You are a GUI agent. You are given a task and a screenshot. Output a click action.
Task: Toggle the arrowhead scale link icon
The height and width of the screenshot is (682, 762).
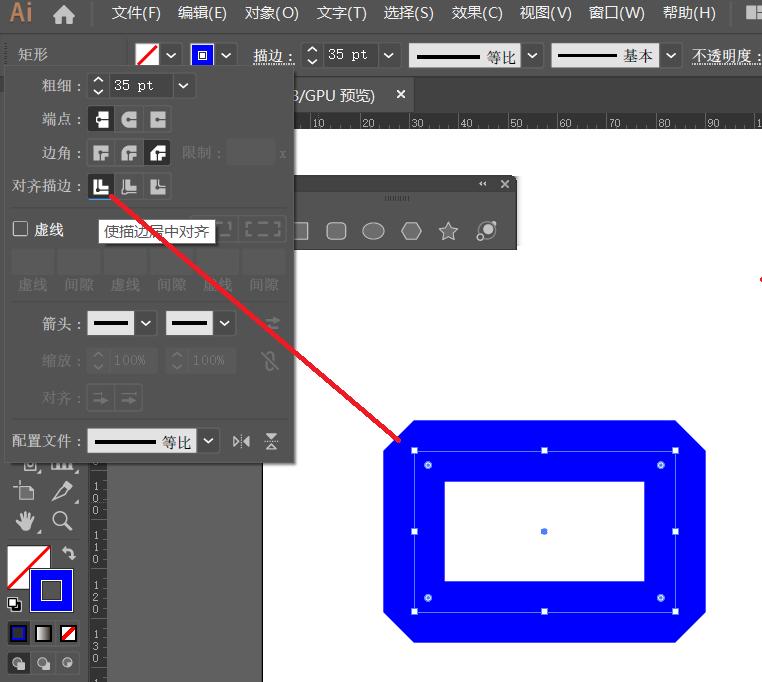tap(270, 361)
